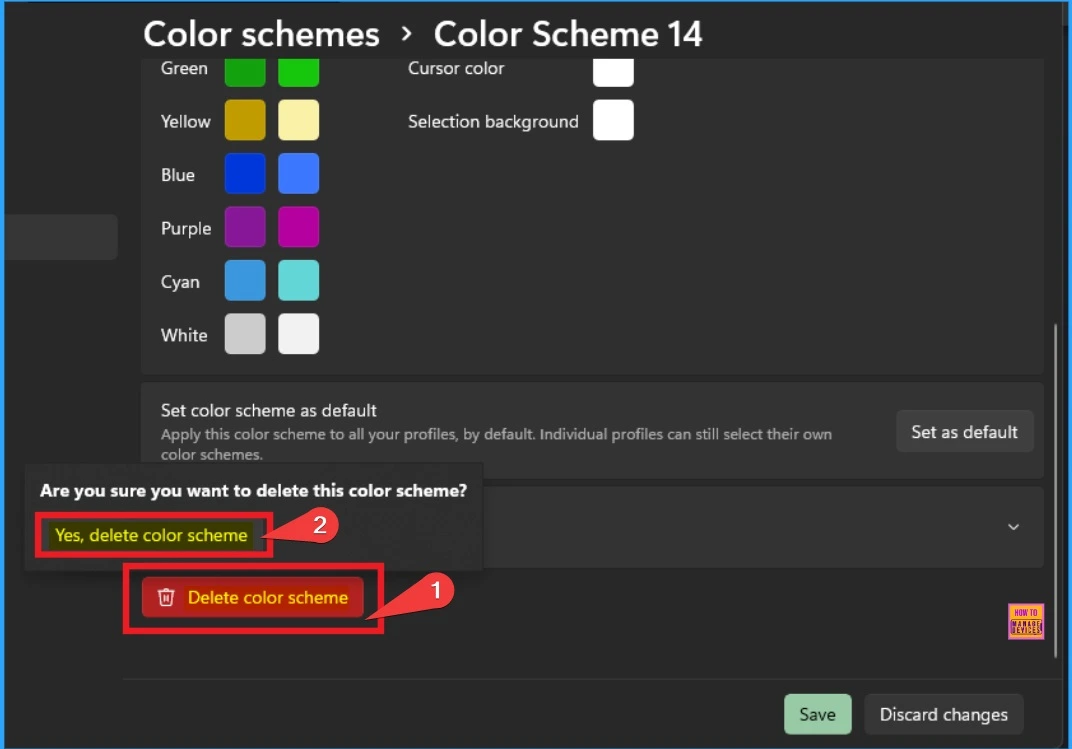Click the How To Manage Devices logo
The image size is (1072, 749).
tap(1027, 621)
